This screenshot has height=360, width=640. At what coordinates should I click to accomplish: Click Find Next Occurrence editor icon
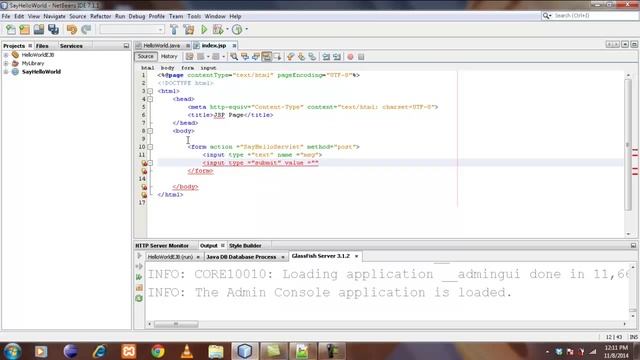(256, 57)
